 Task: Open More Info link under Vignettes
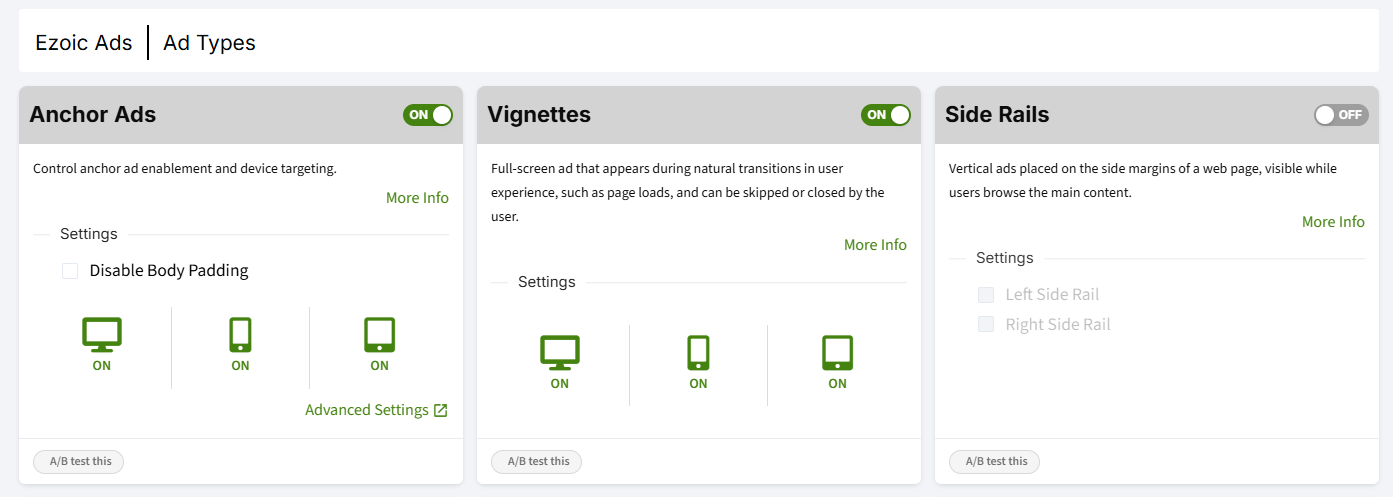(x=875, y=245)
